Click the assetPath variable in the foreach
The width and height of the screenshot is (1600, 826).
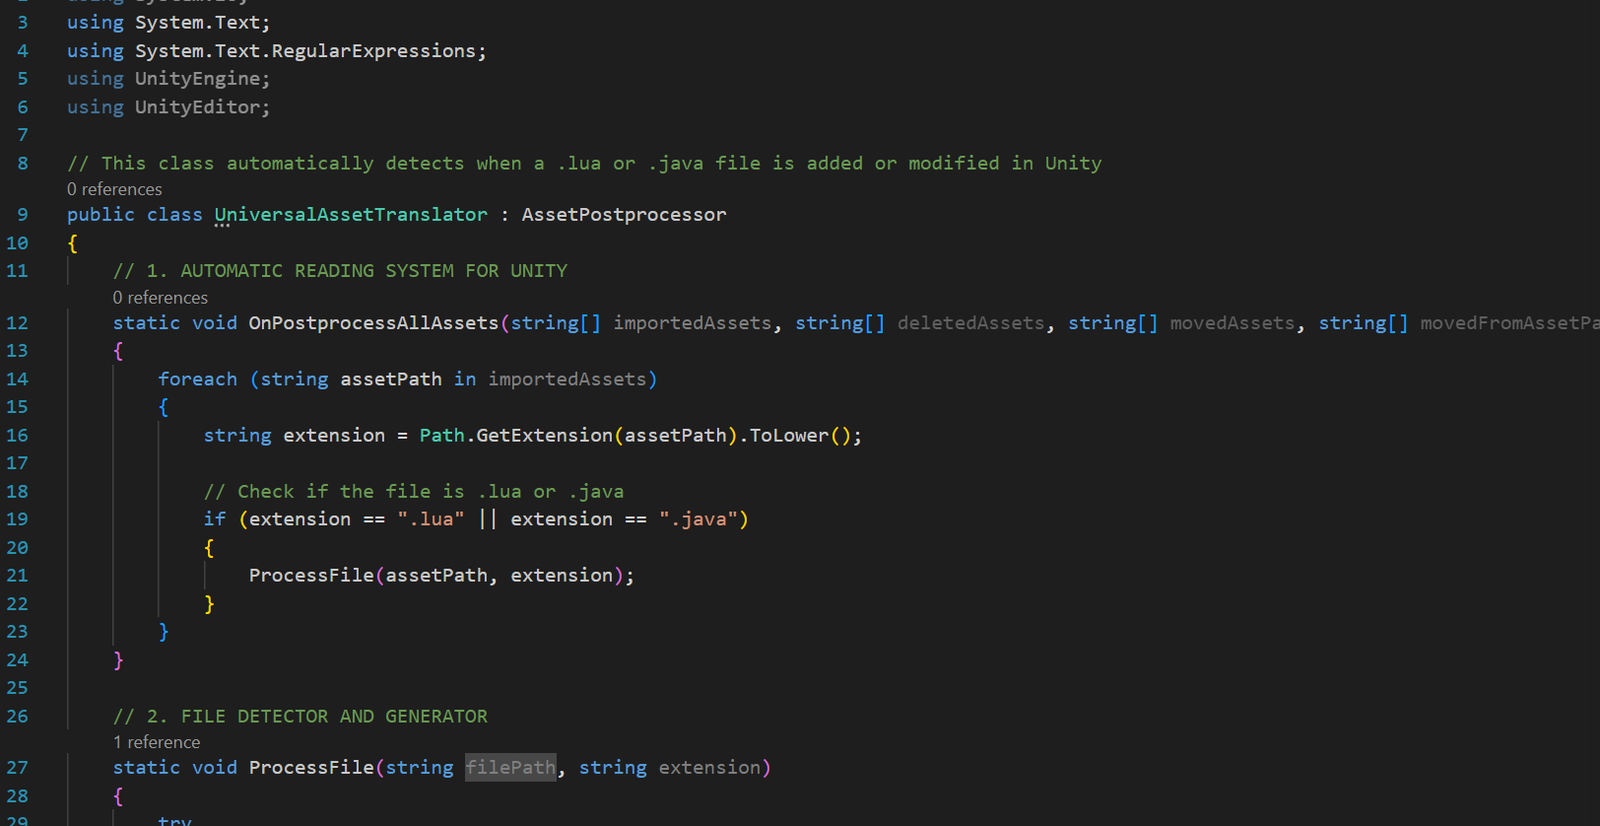[x=391, y=379]
